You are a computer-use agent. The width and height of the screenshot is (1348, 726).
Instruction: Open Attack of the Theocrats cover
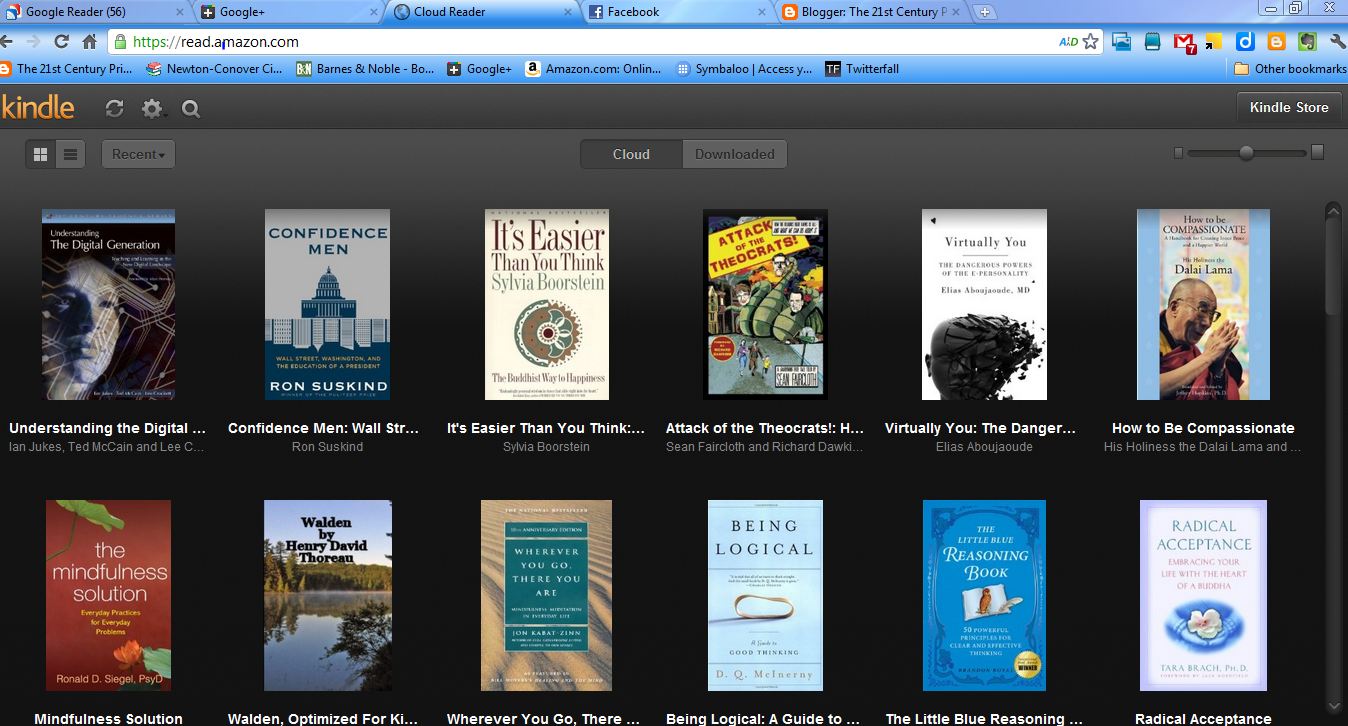point(765,304)
